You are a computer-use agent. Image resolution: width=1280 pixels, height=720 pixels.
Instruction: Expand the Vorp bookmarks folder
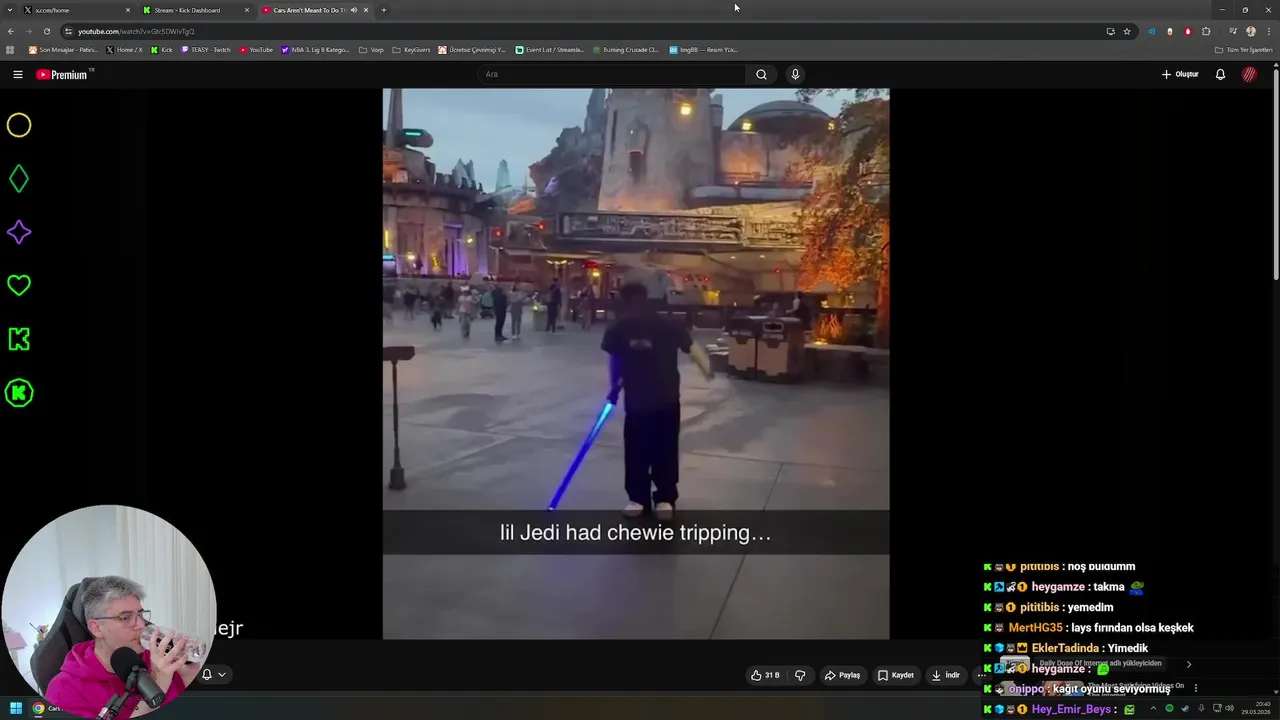[x=371, y=50]
